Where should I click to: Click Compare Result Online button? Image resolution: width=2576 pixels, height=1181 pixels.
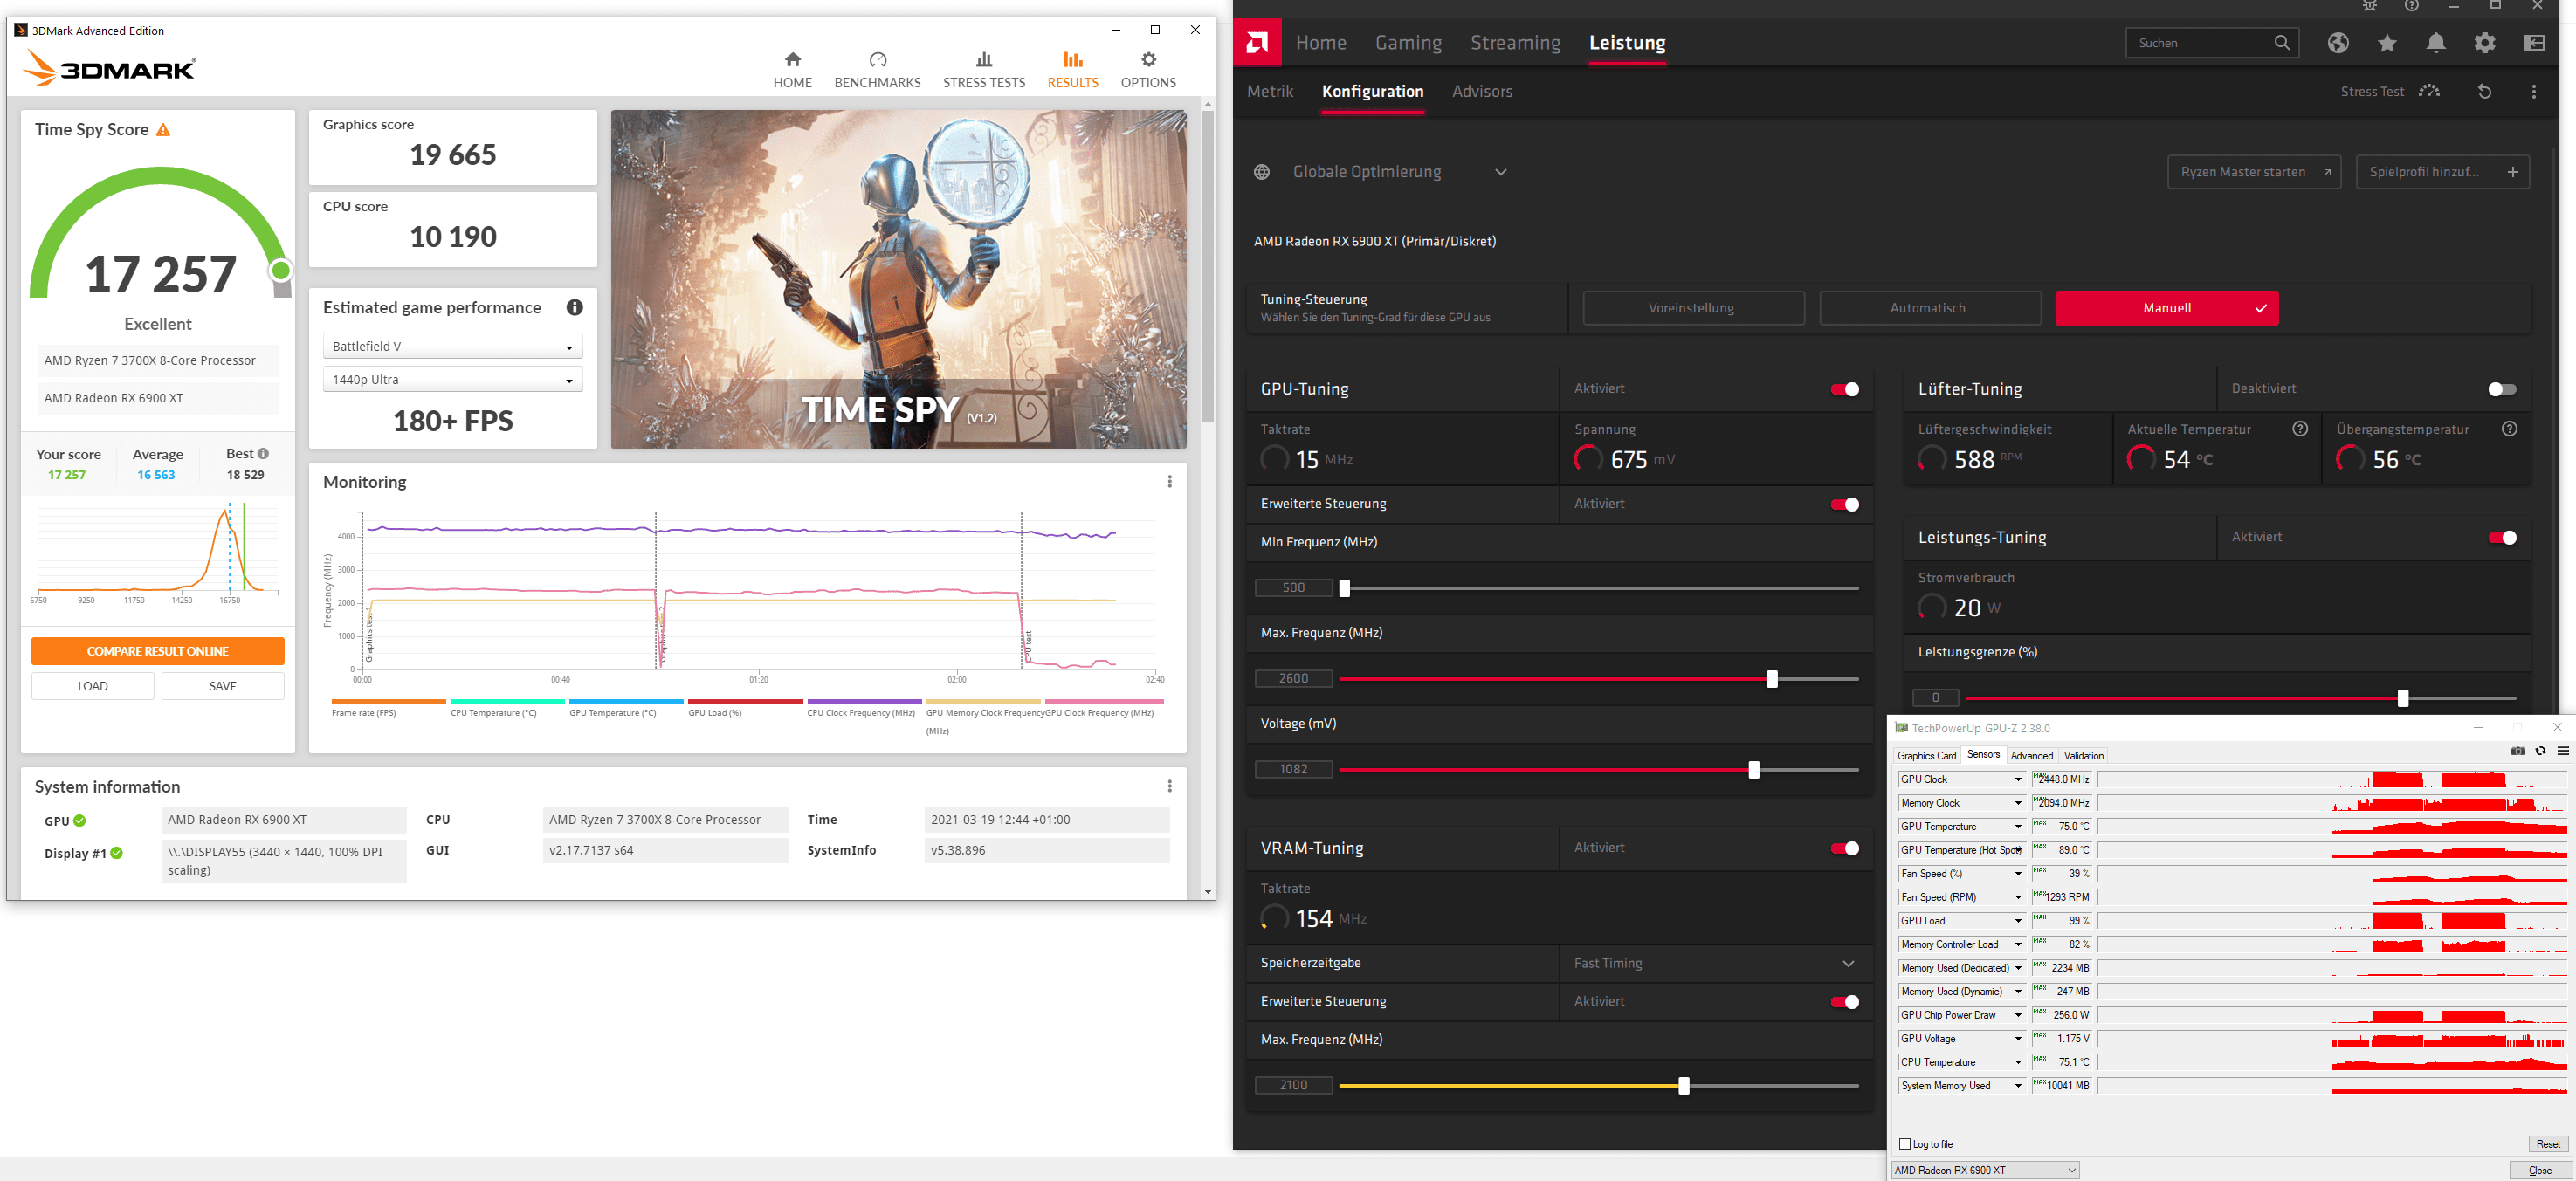[x=158, y=651]
